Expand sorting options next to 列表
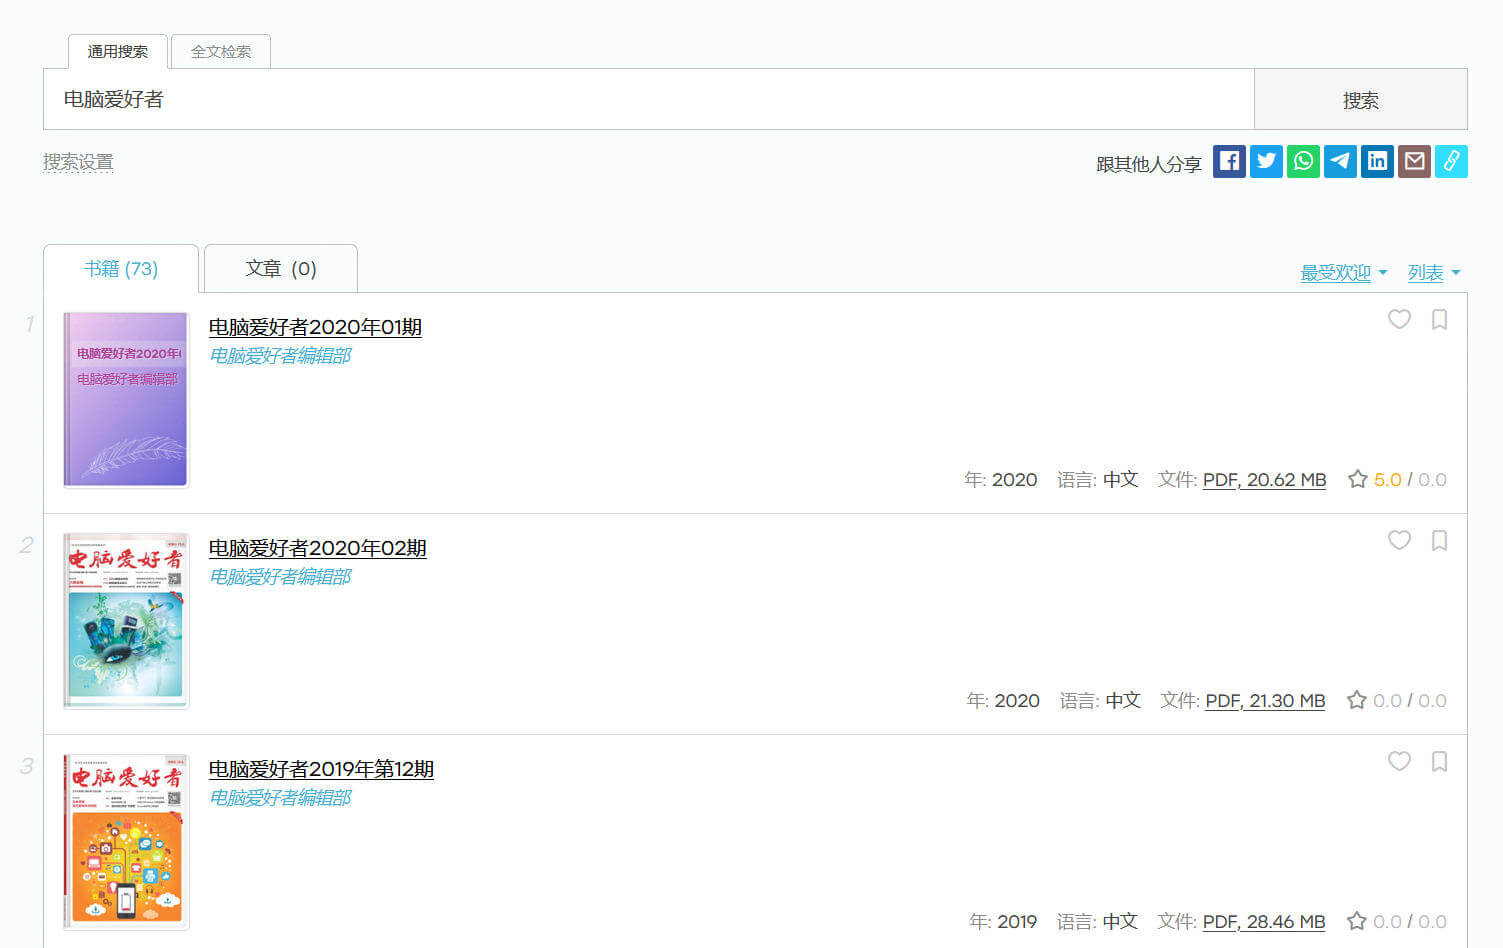1503x948 pixels. coord(1456,272)
